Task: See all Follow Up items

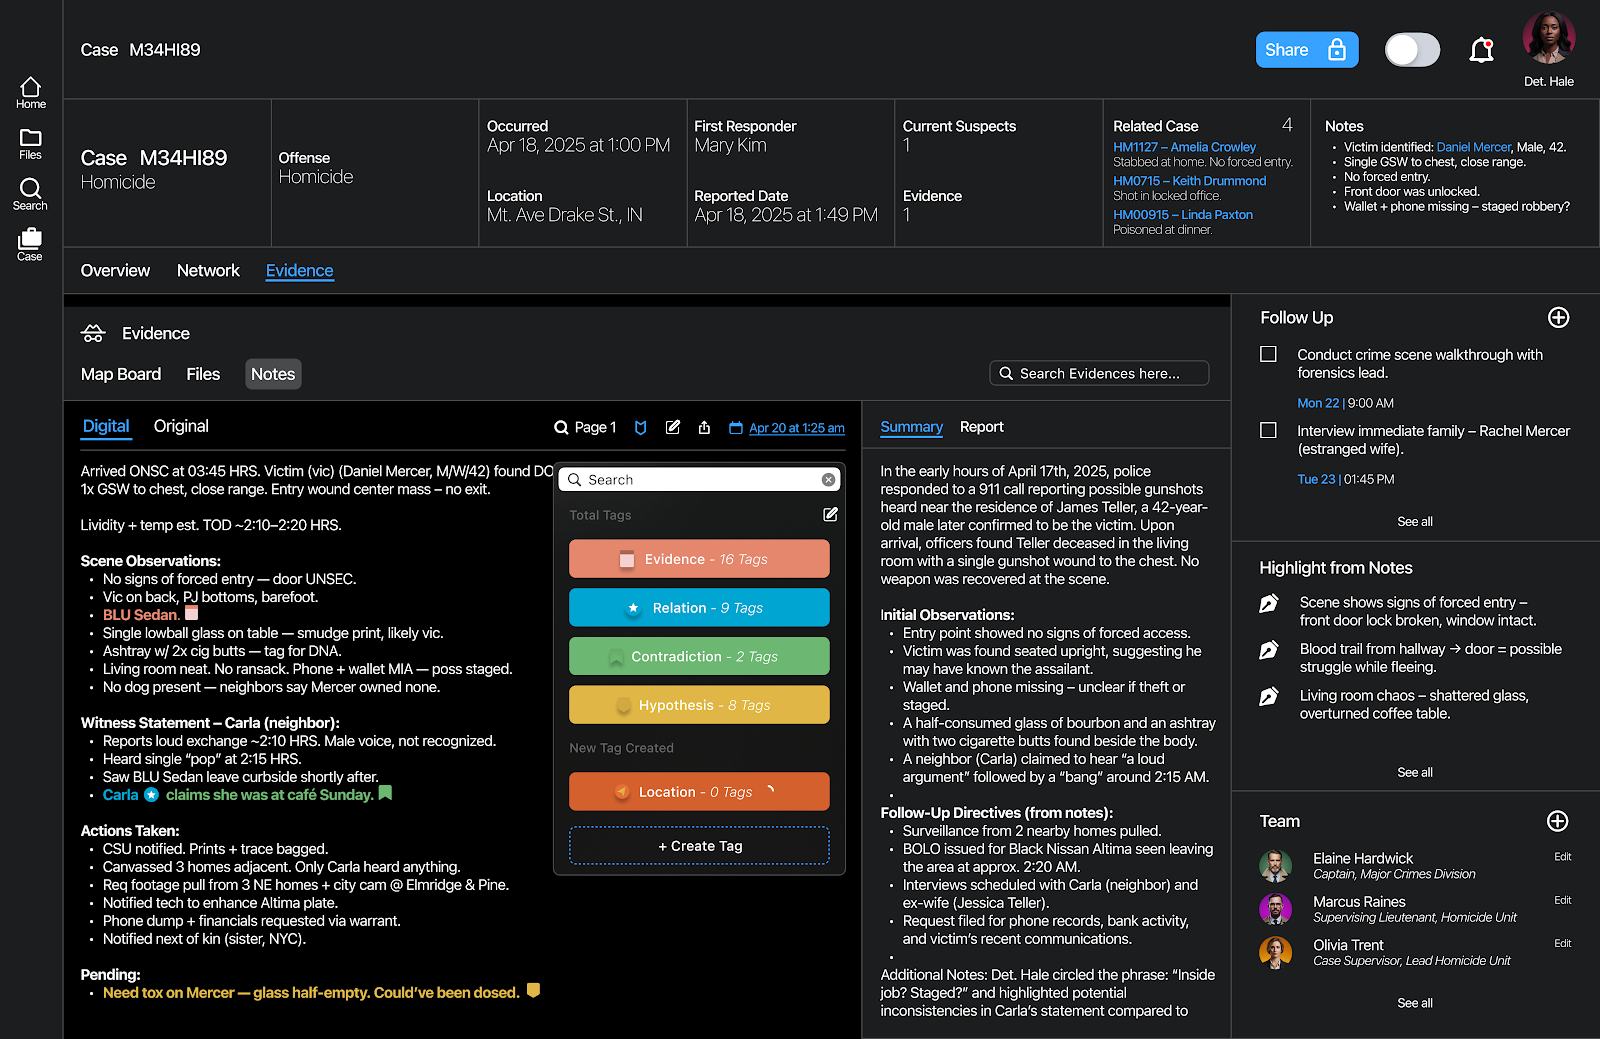Action: (1414, 522)
